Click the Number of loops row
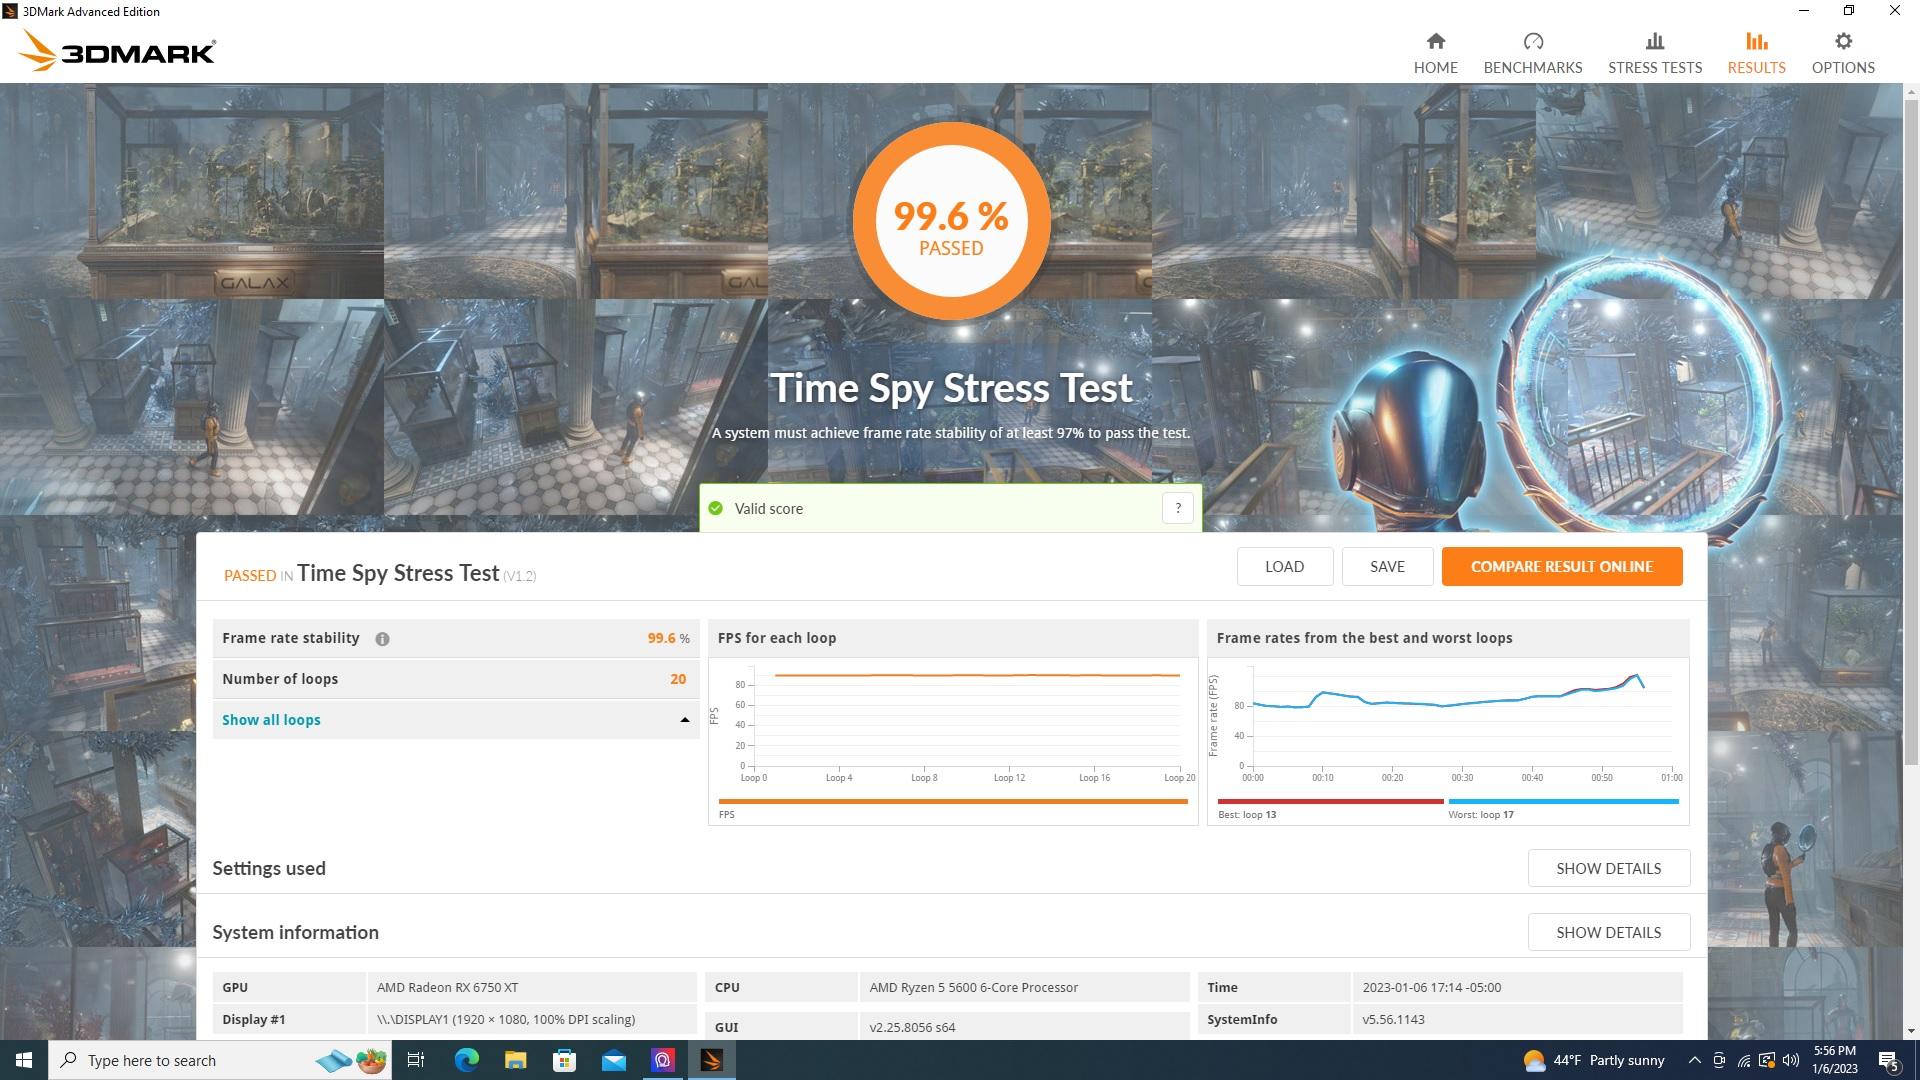This screenshot has width=1920, height=1080. pyautogui.click(x=455, y=679)
